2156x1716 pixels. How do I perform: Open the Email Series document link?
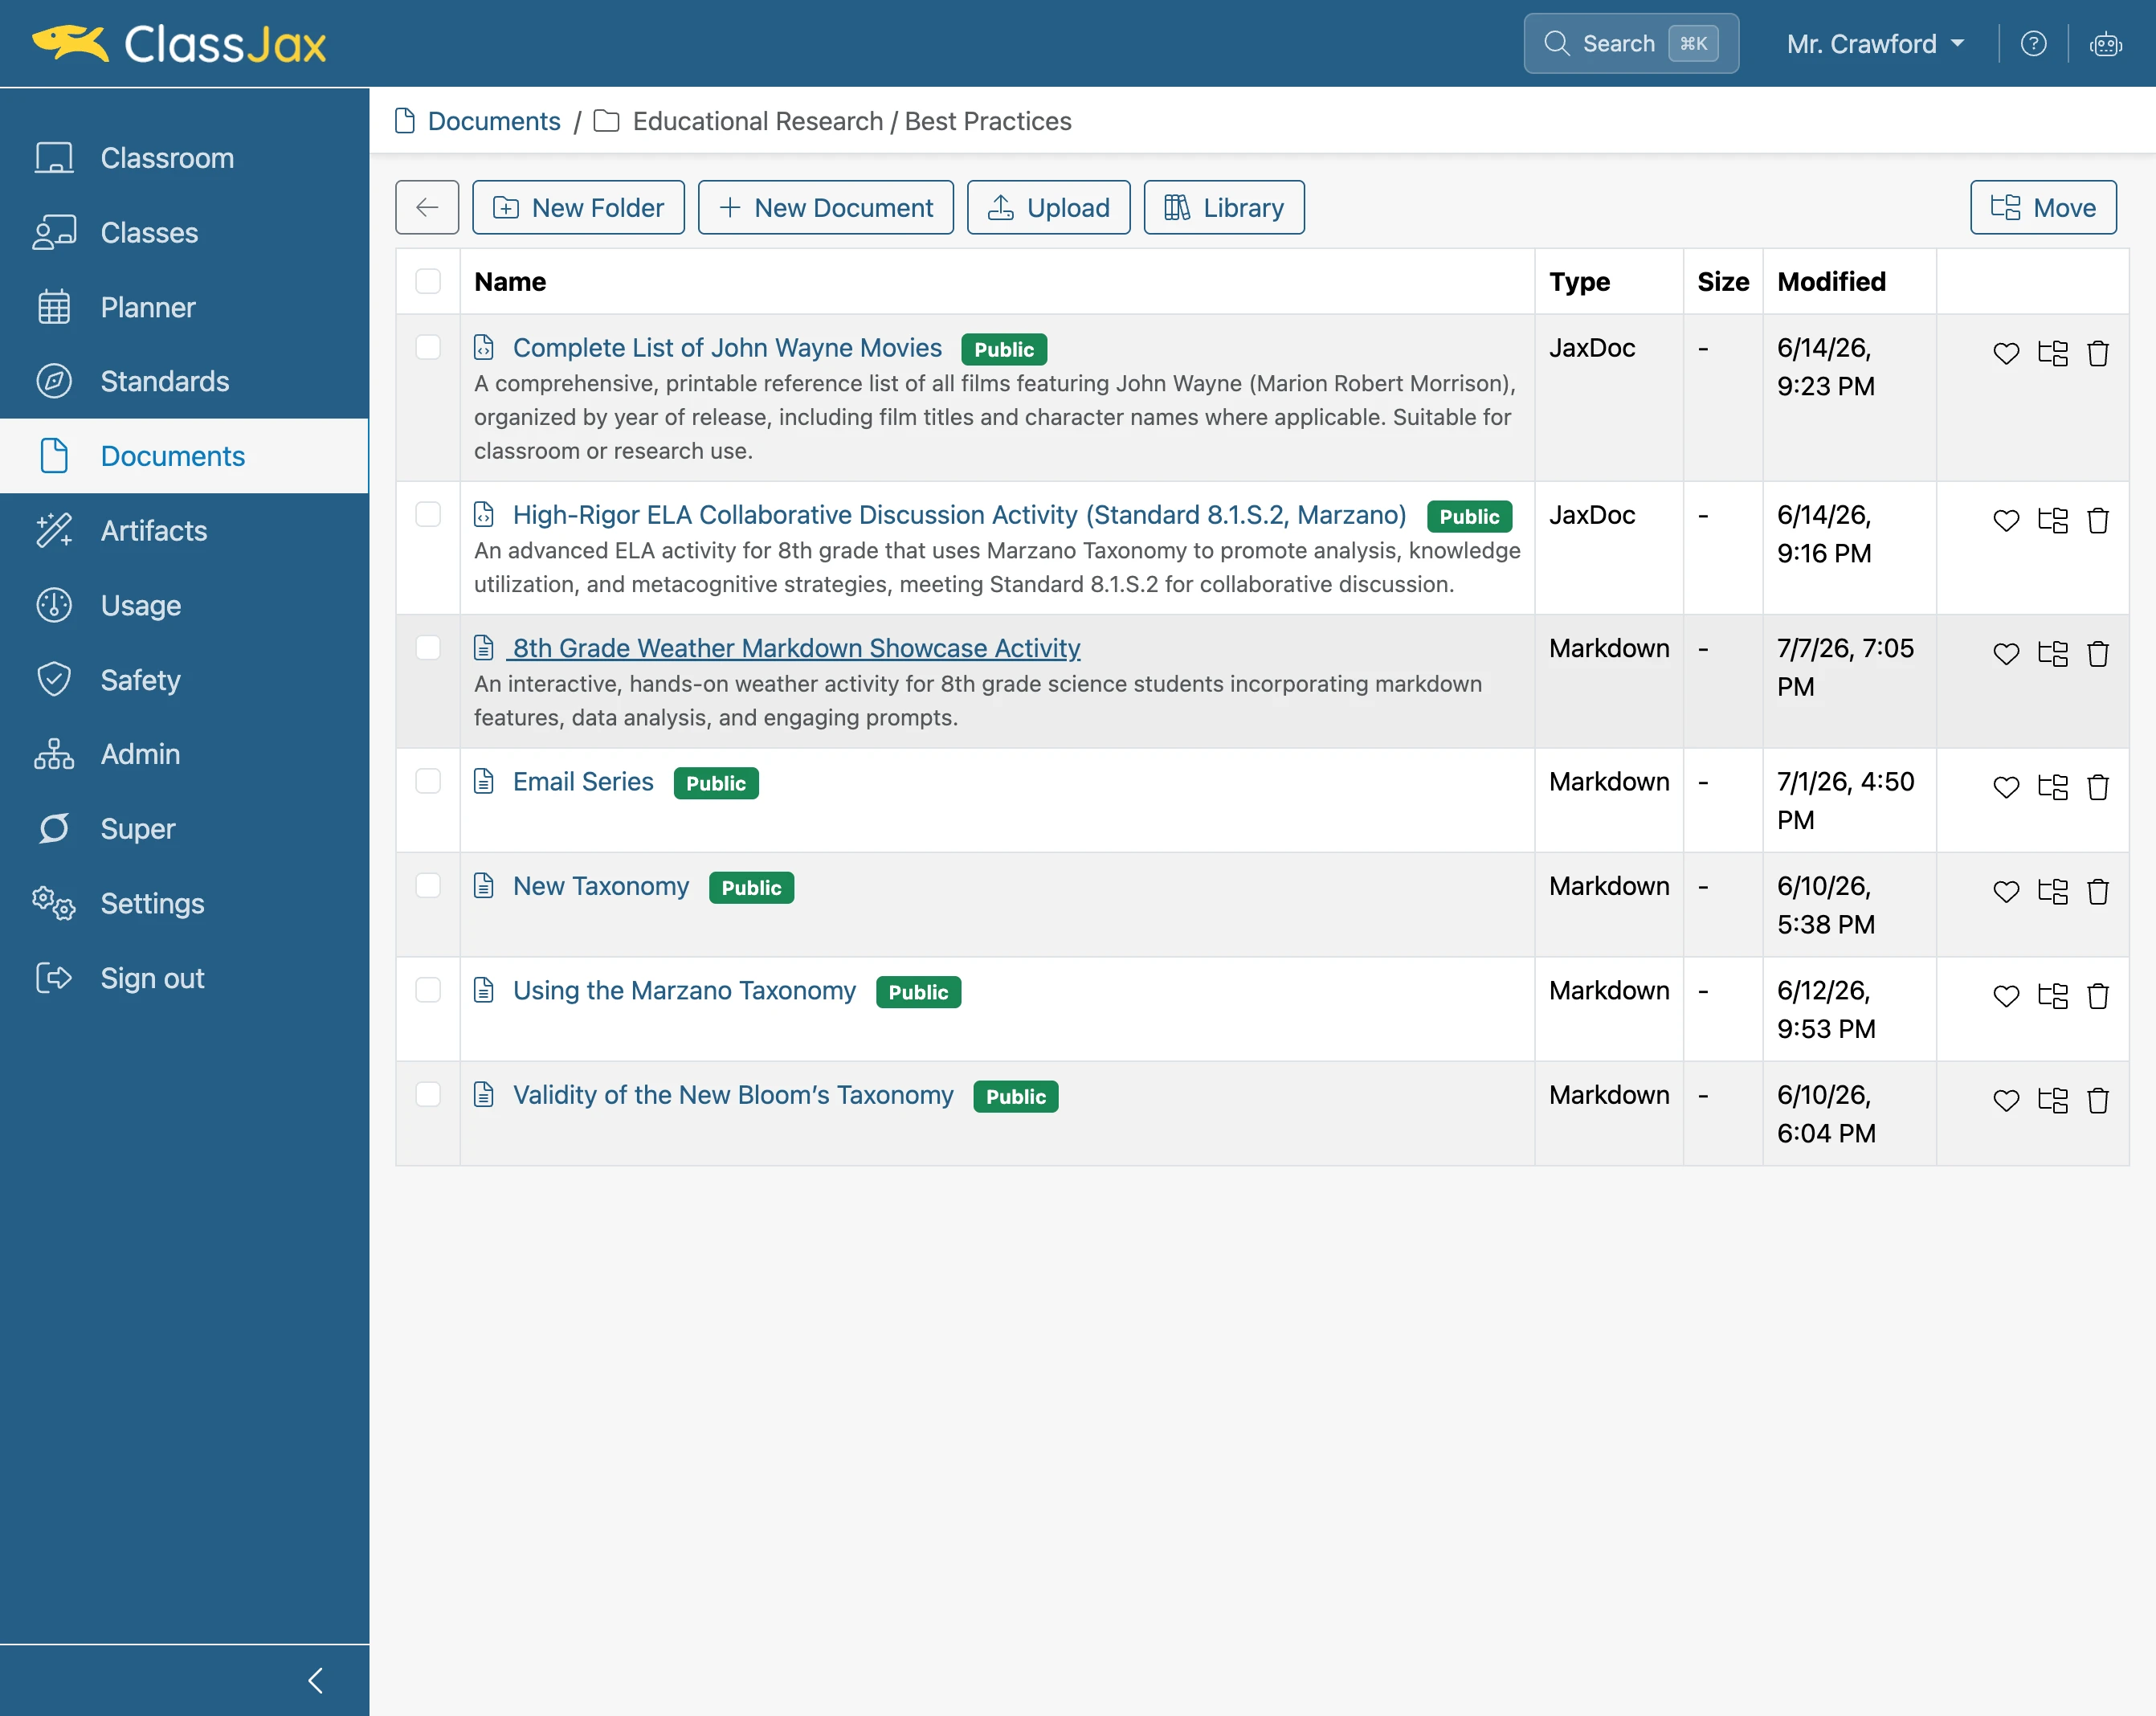583,782
